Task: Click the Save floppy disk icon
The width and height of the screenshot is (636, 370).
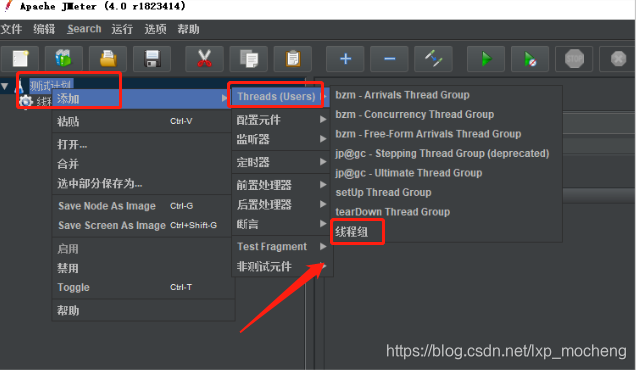Action: 152,59
